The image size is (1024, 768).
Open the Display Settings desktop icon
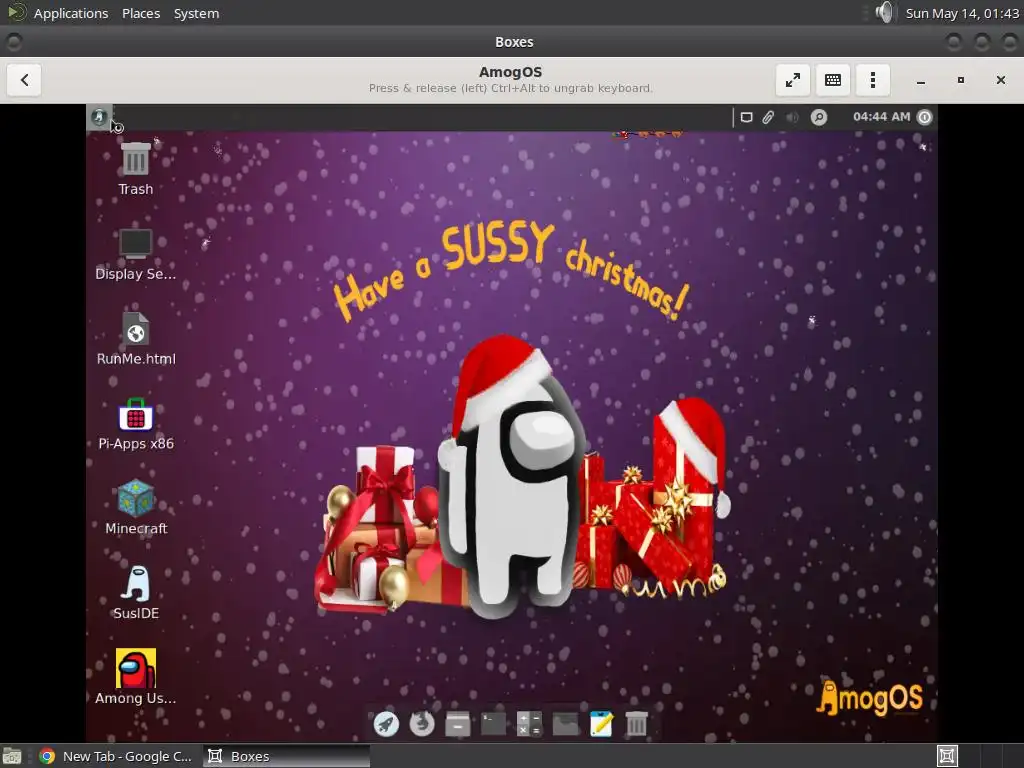(135, 244)
